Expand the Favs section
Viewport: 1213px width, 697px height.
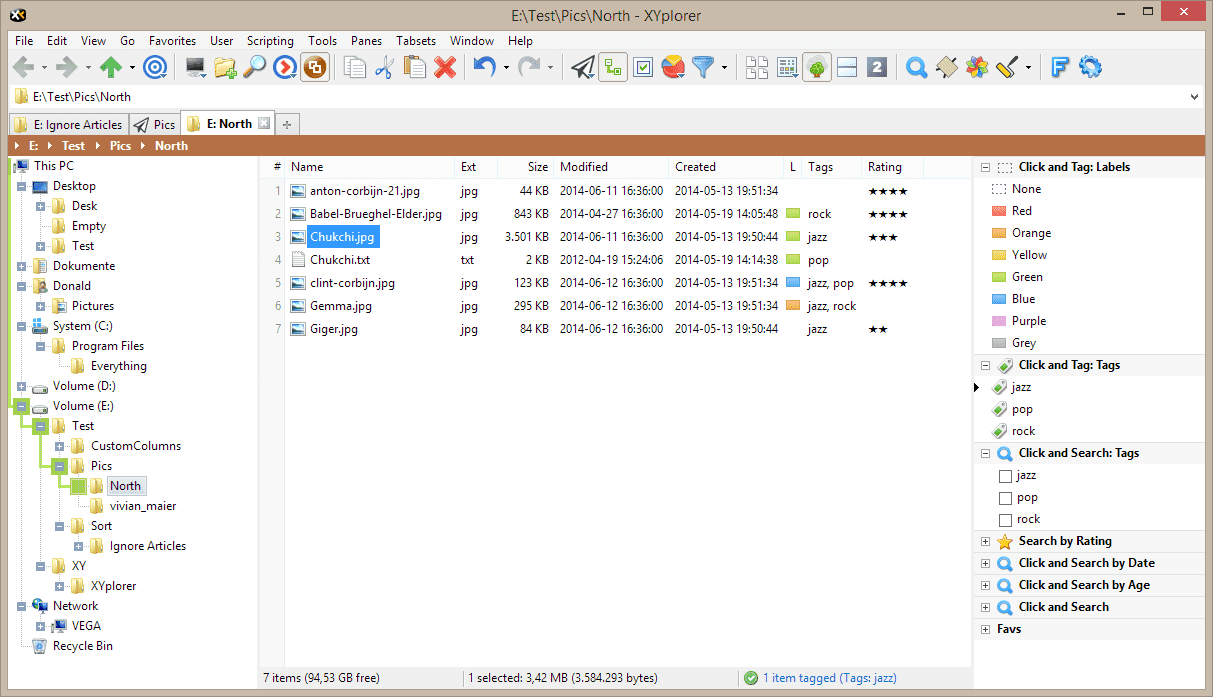985,629
